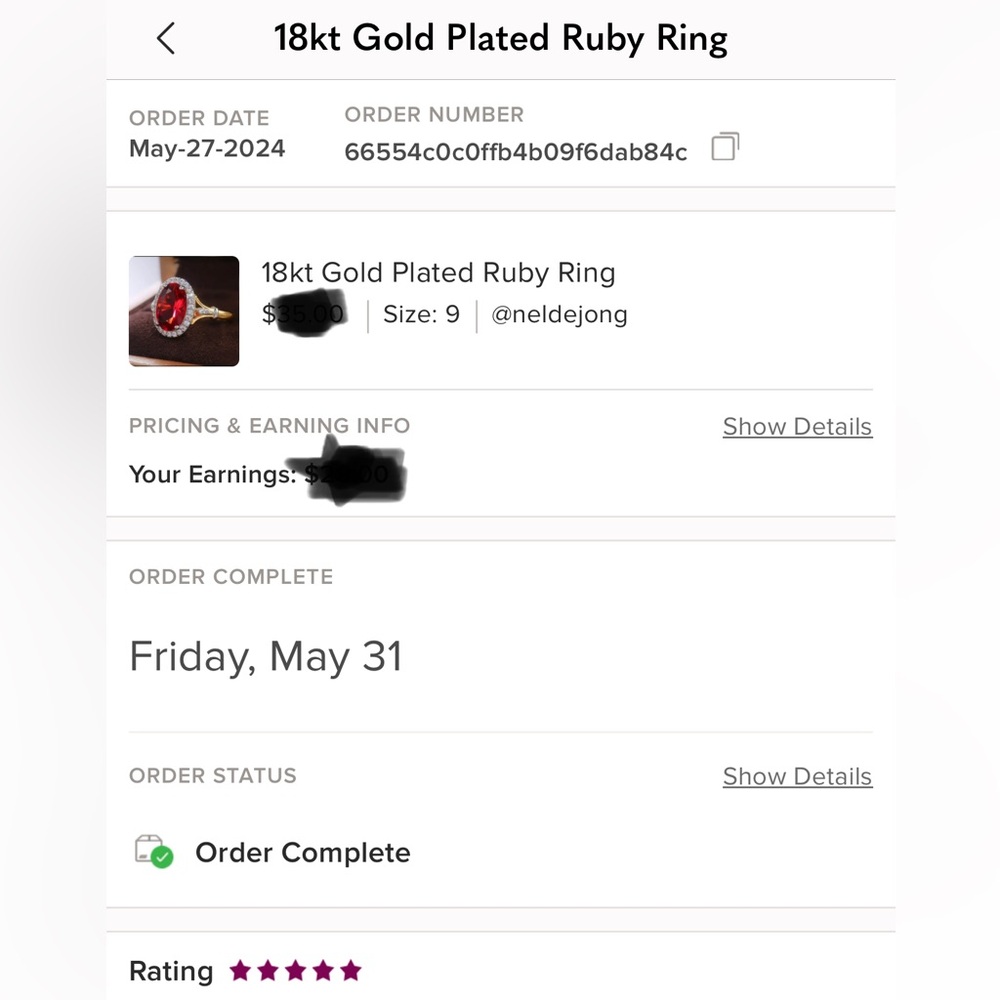Click the May-27-2024 order date

click(207, 149)
